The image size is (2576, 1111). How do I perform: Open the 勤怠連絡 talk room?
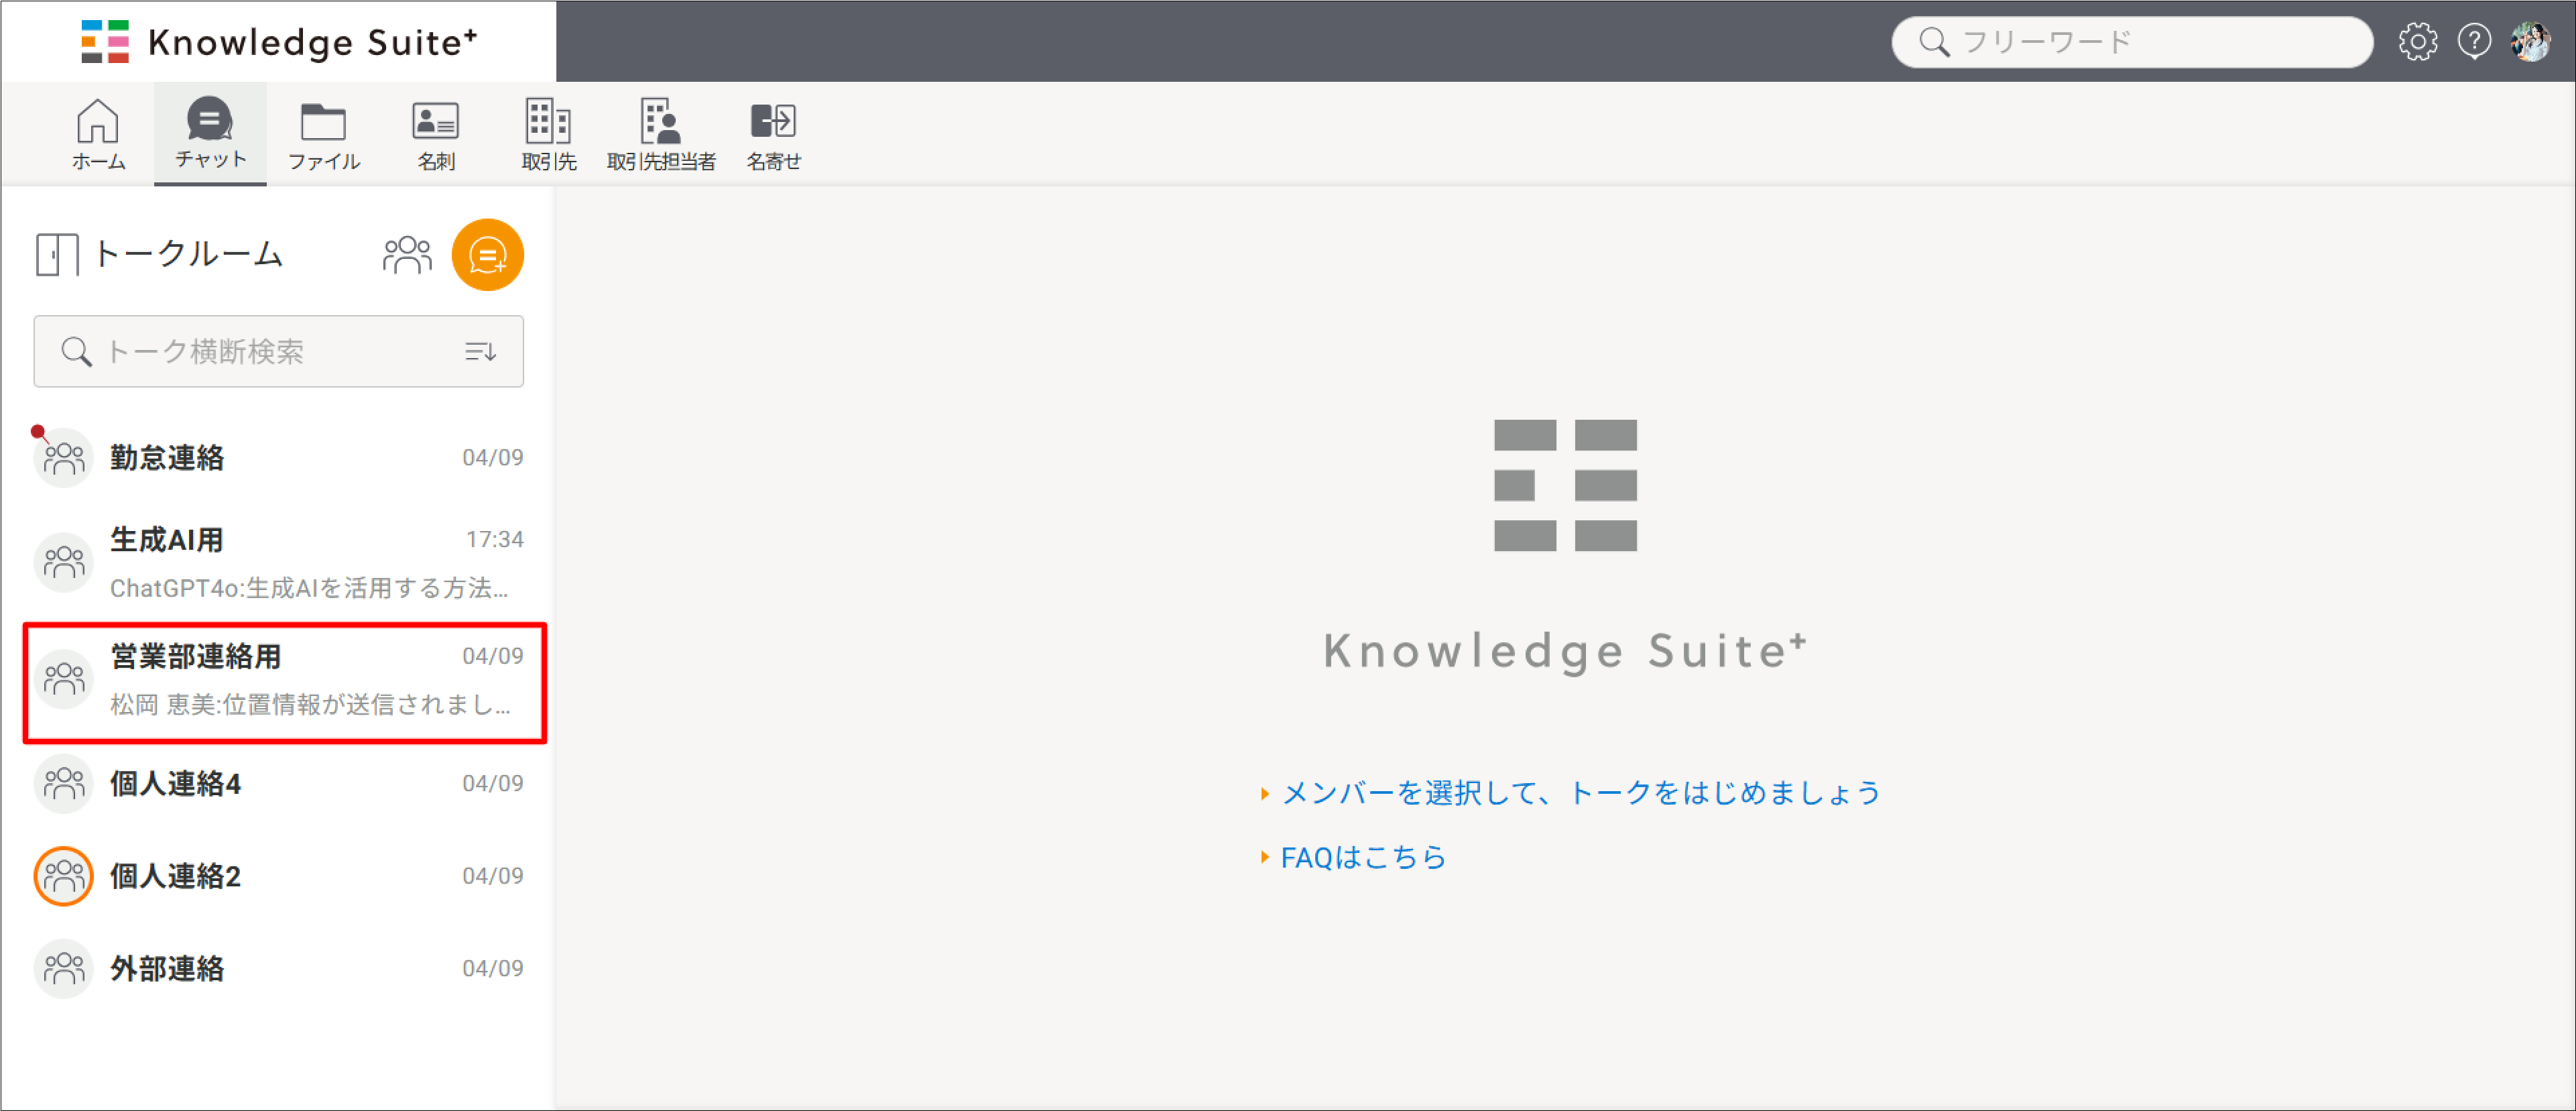pos(278,458)
